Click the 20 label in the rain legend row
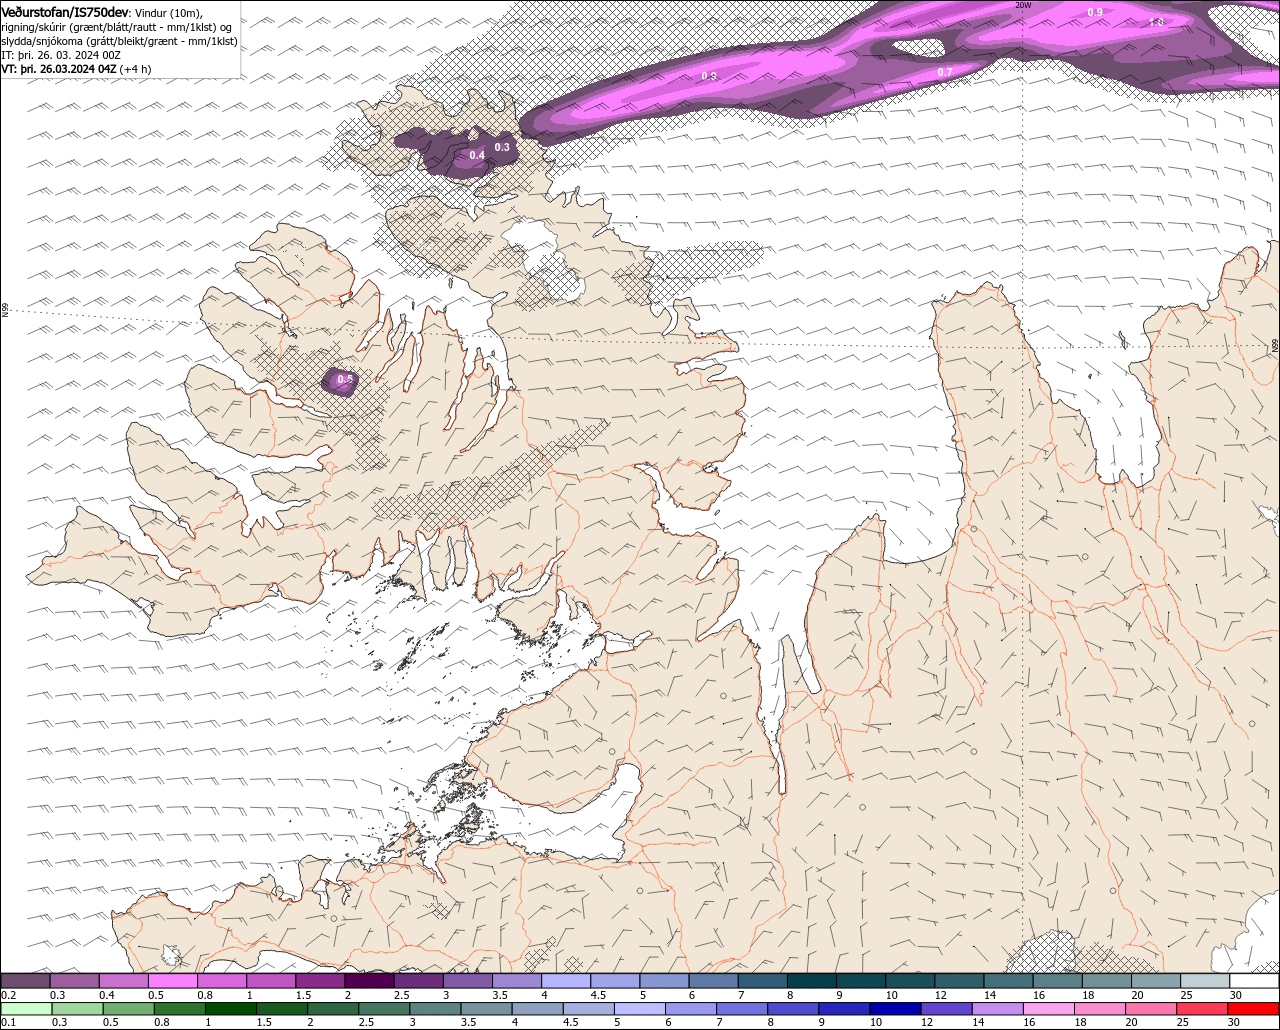 click(x=1130, y=1023)
